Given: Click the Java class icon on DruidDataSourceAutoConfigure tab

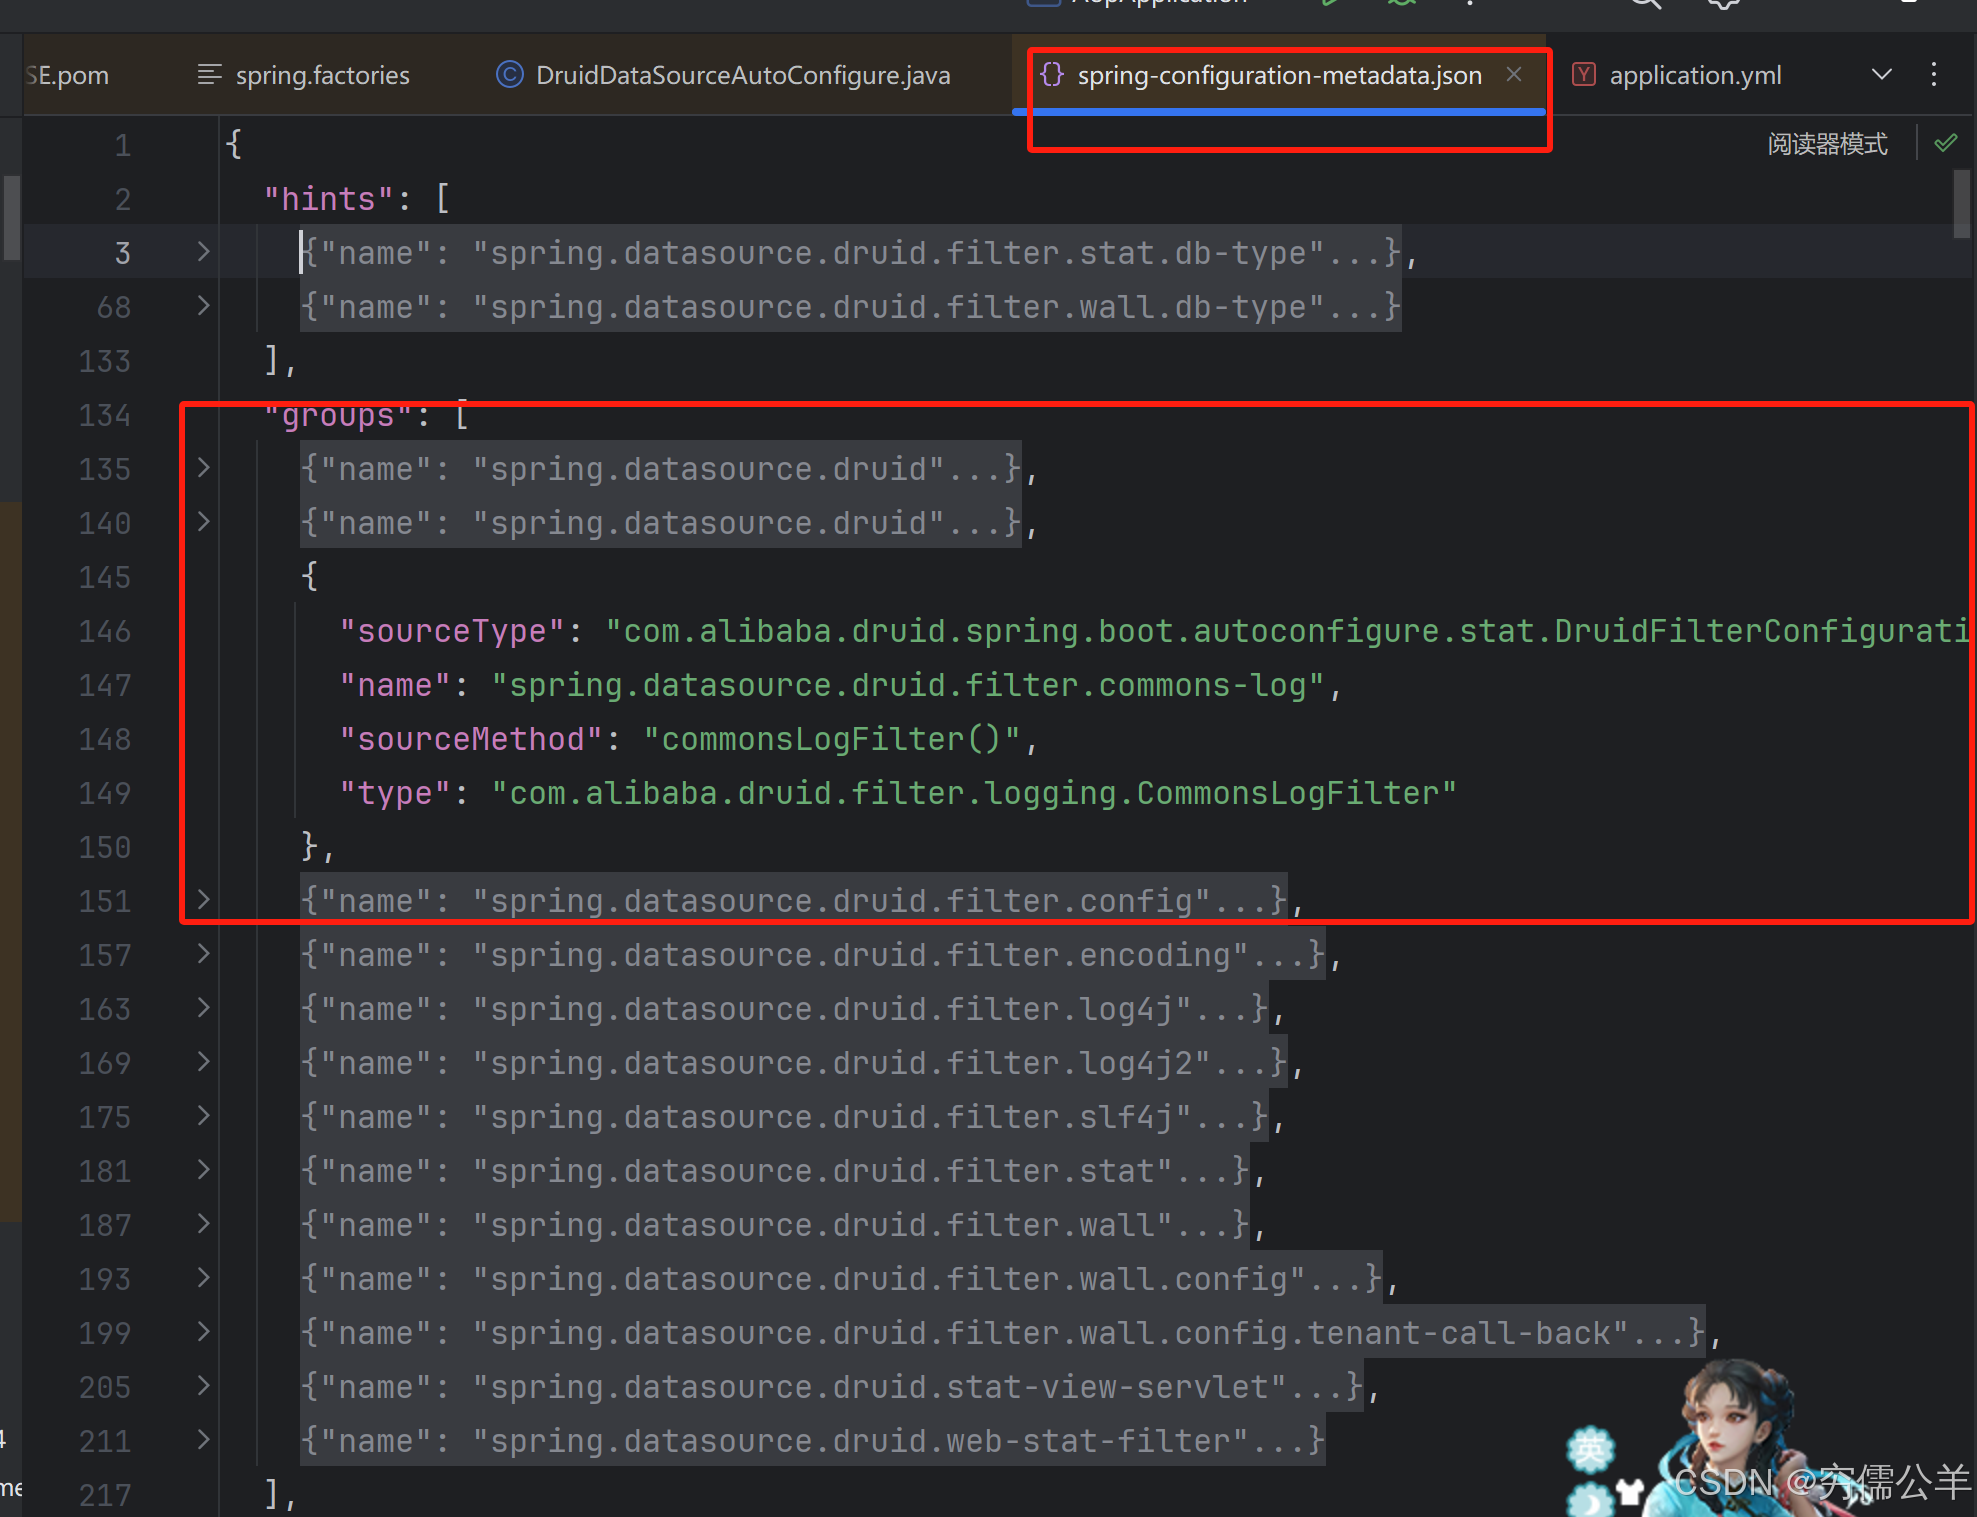Looking at the screenshot, I should pos(509,75).
